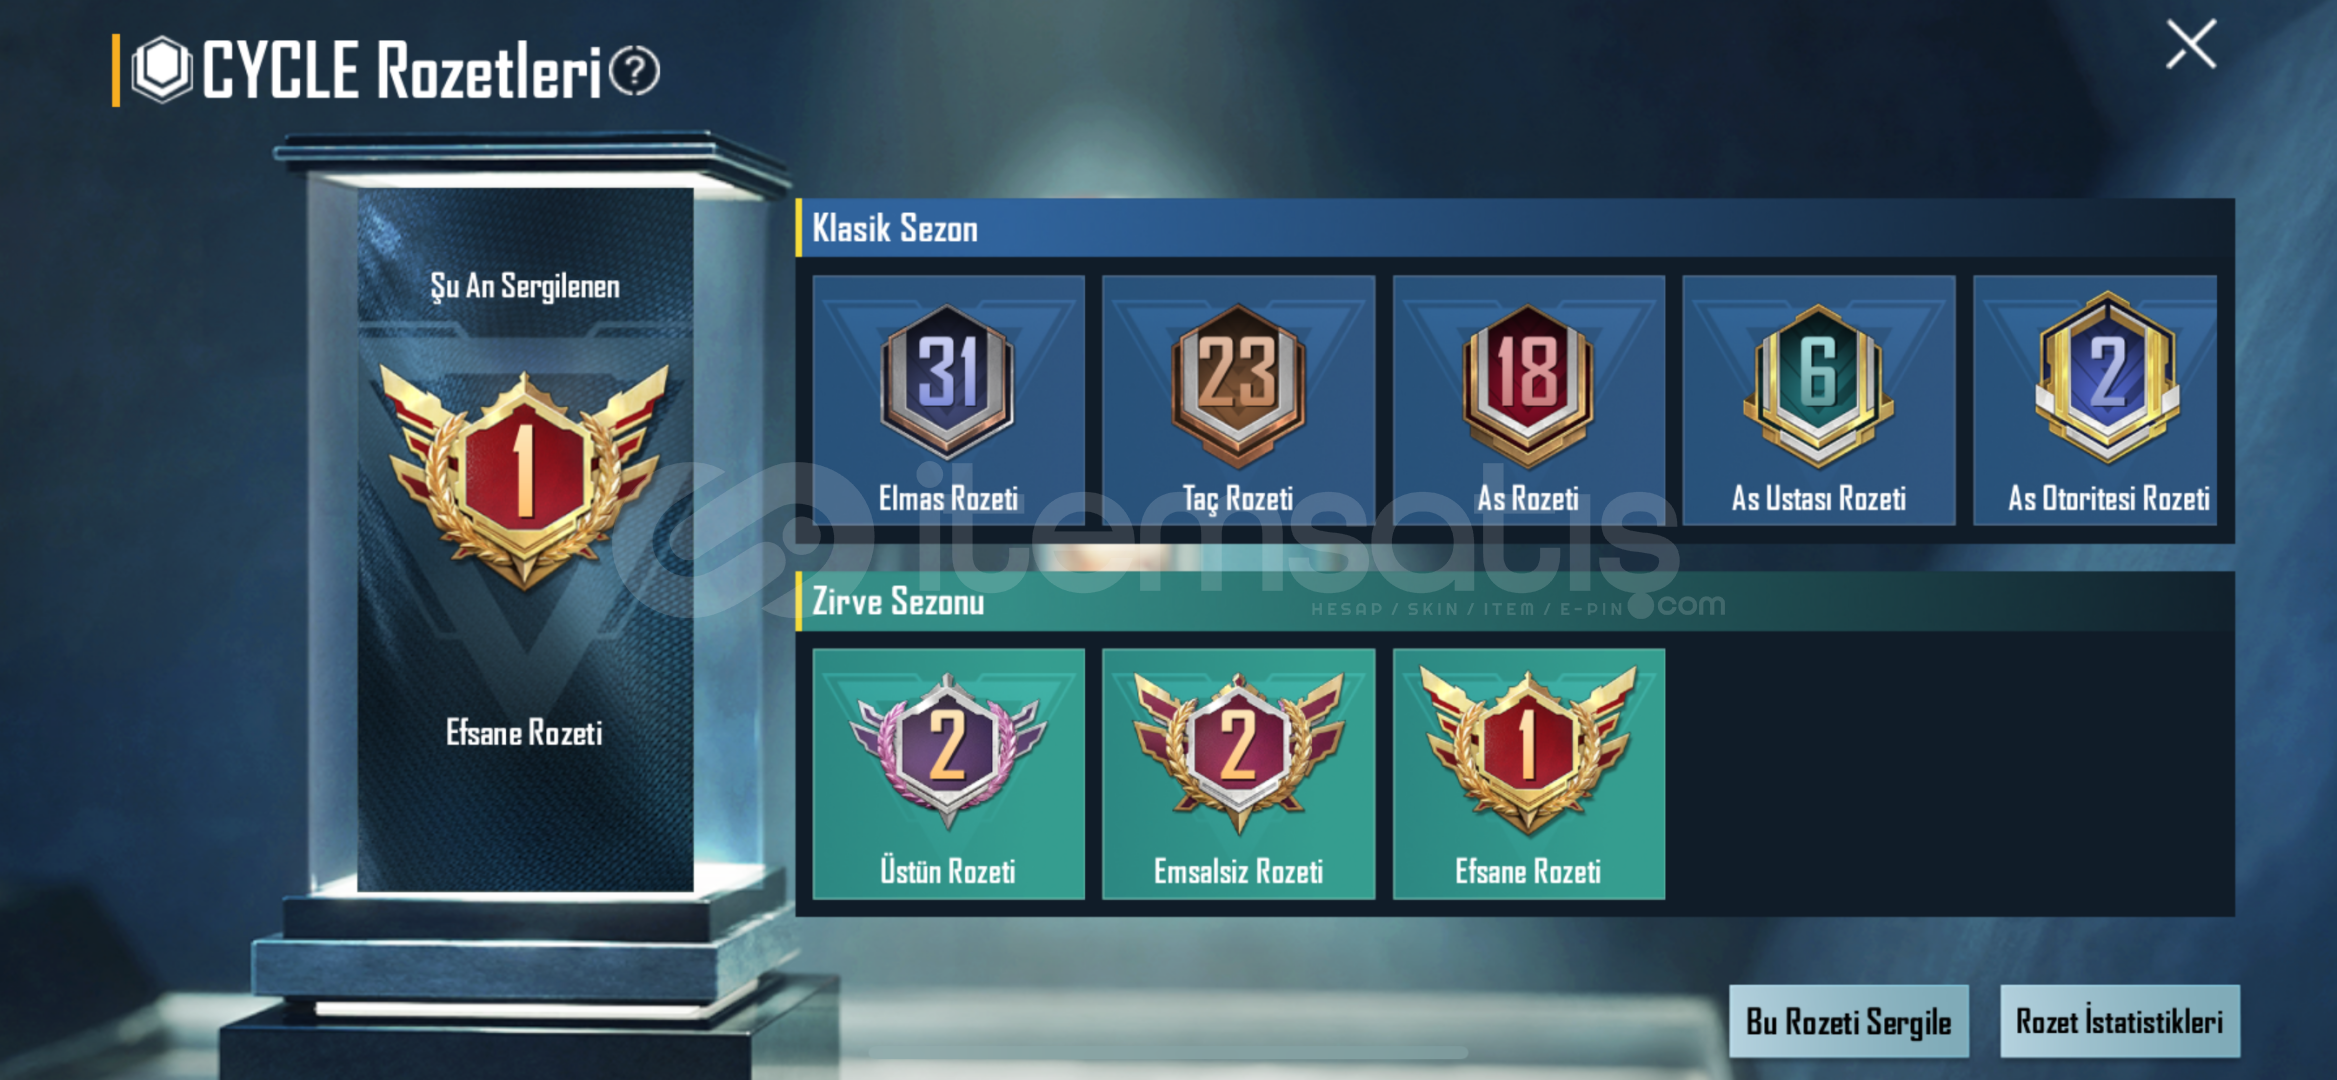Click the Klasik Sezon section header
The image size is (2337, 1080).
click(1515, 228)
